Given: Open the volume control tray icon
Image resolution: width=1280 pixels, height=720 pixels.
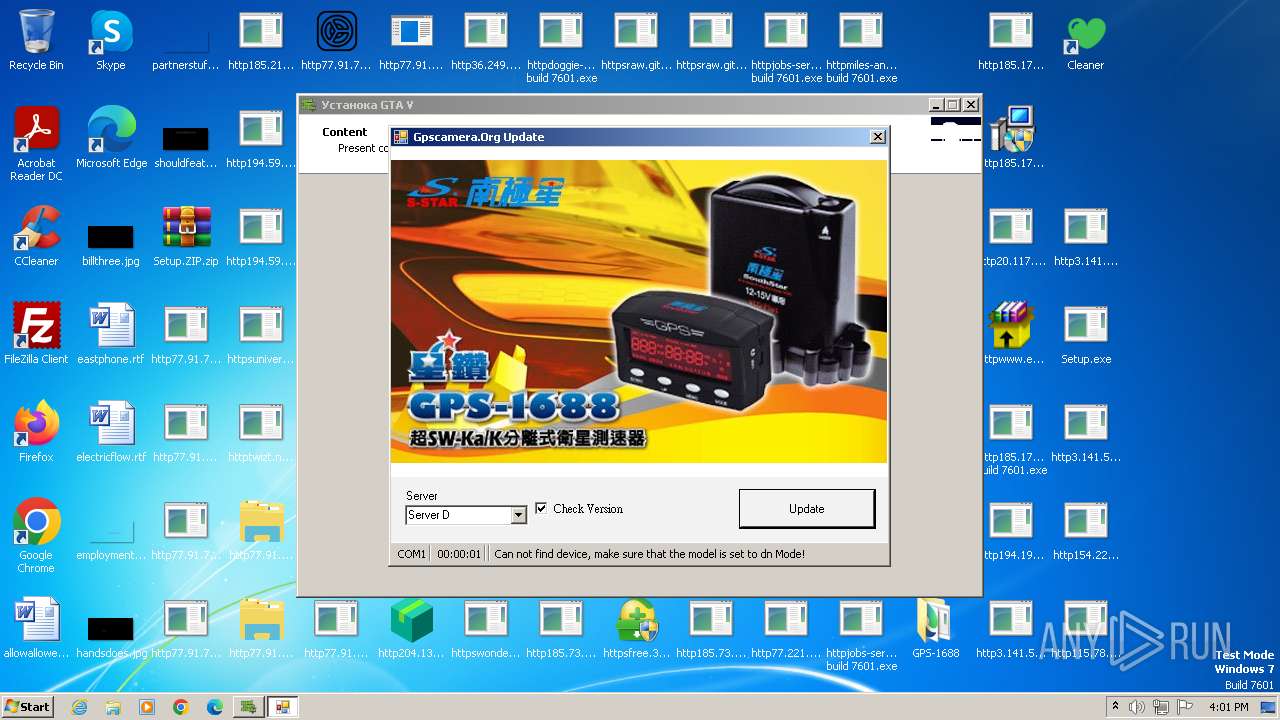Looking at the screenshot, I should coord(1137,706).
